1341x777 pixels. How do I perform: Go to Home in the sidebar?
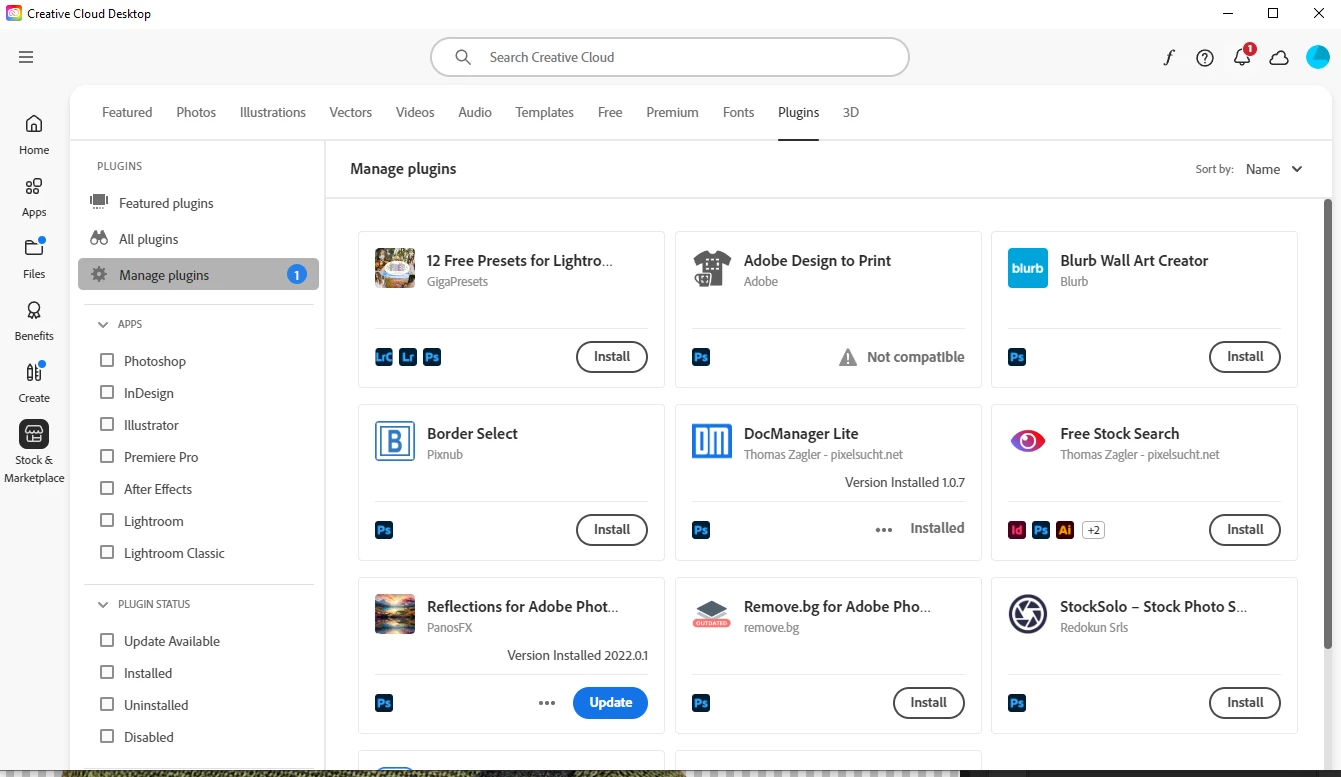tap(34, 135)
